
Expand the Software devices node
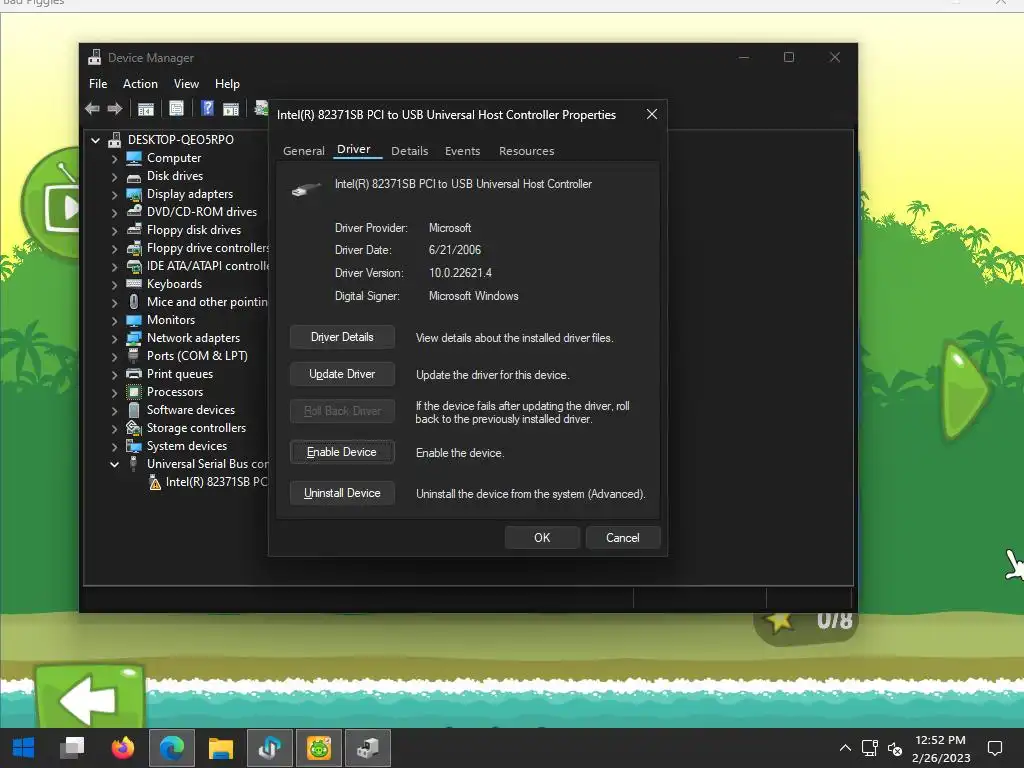coord(114,411)
